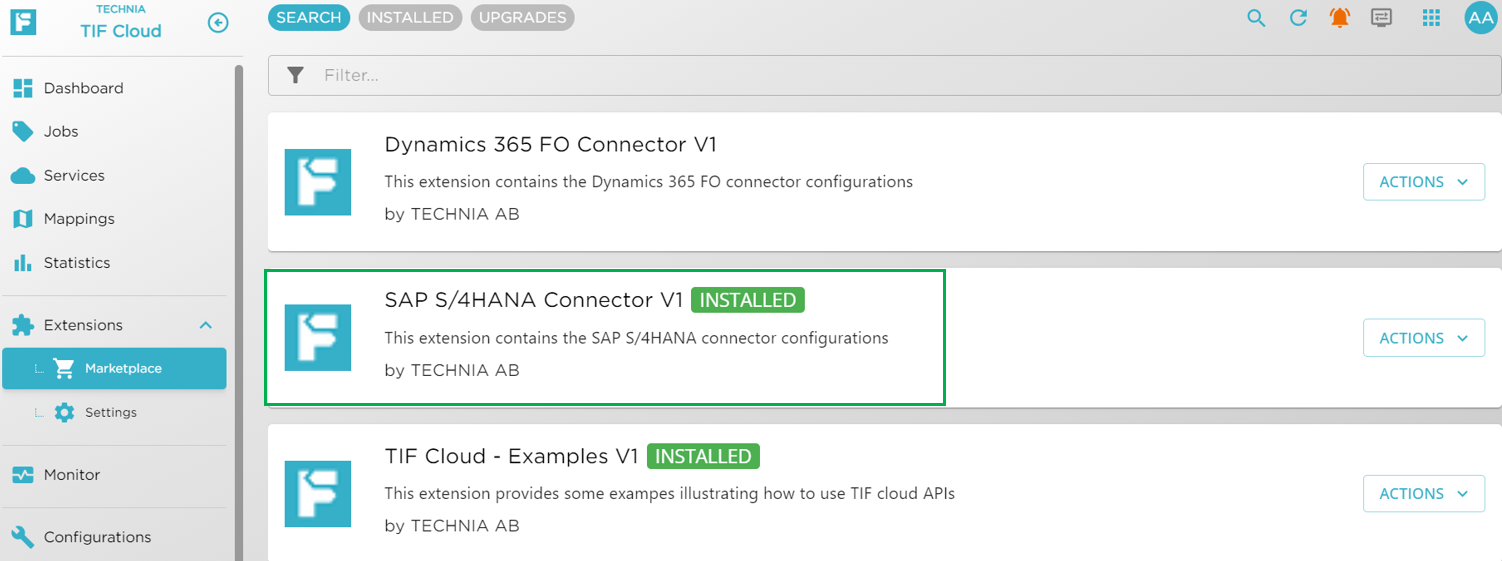Collapse sidebar with the back arrow icon
The image size is (1502, 561).
click(x=218, y=22)
